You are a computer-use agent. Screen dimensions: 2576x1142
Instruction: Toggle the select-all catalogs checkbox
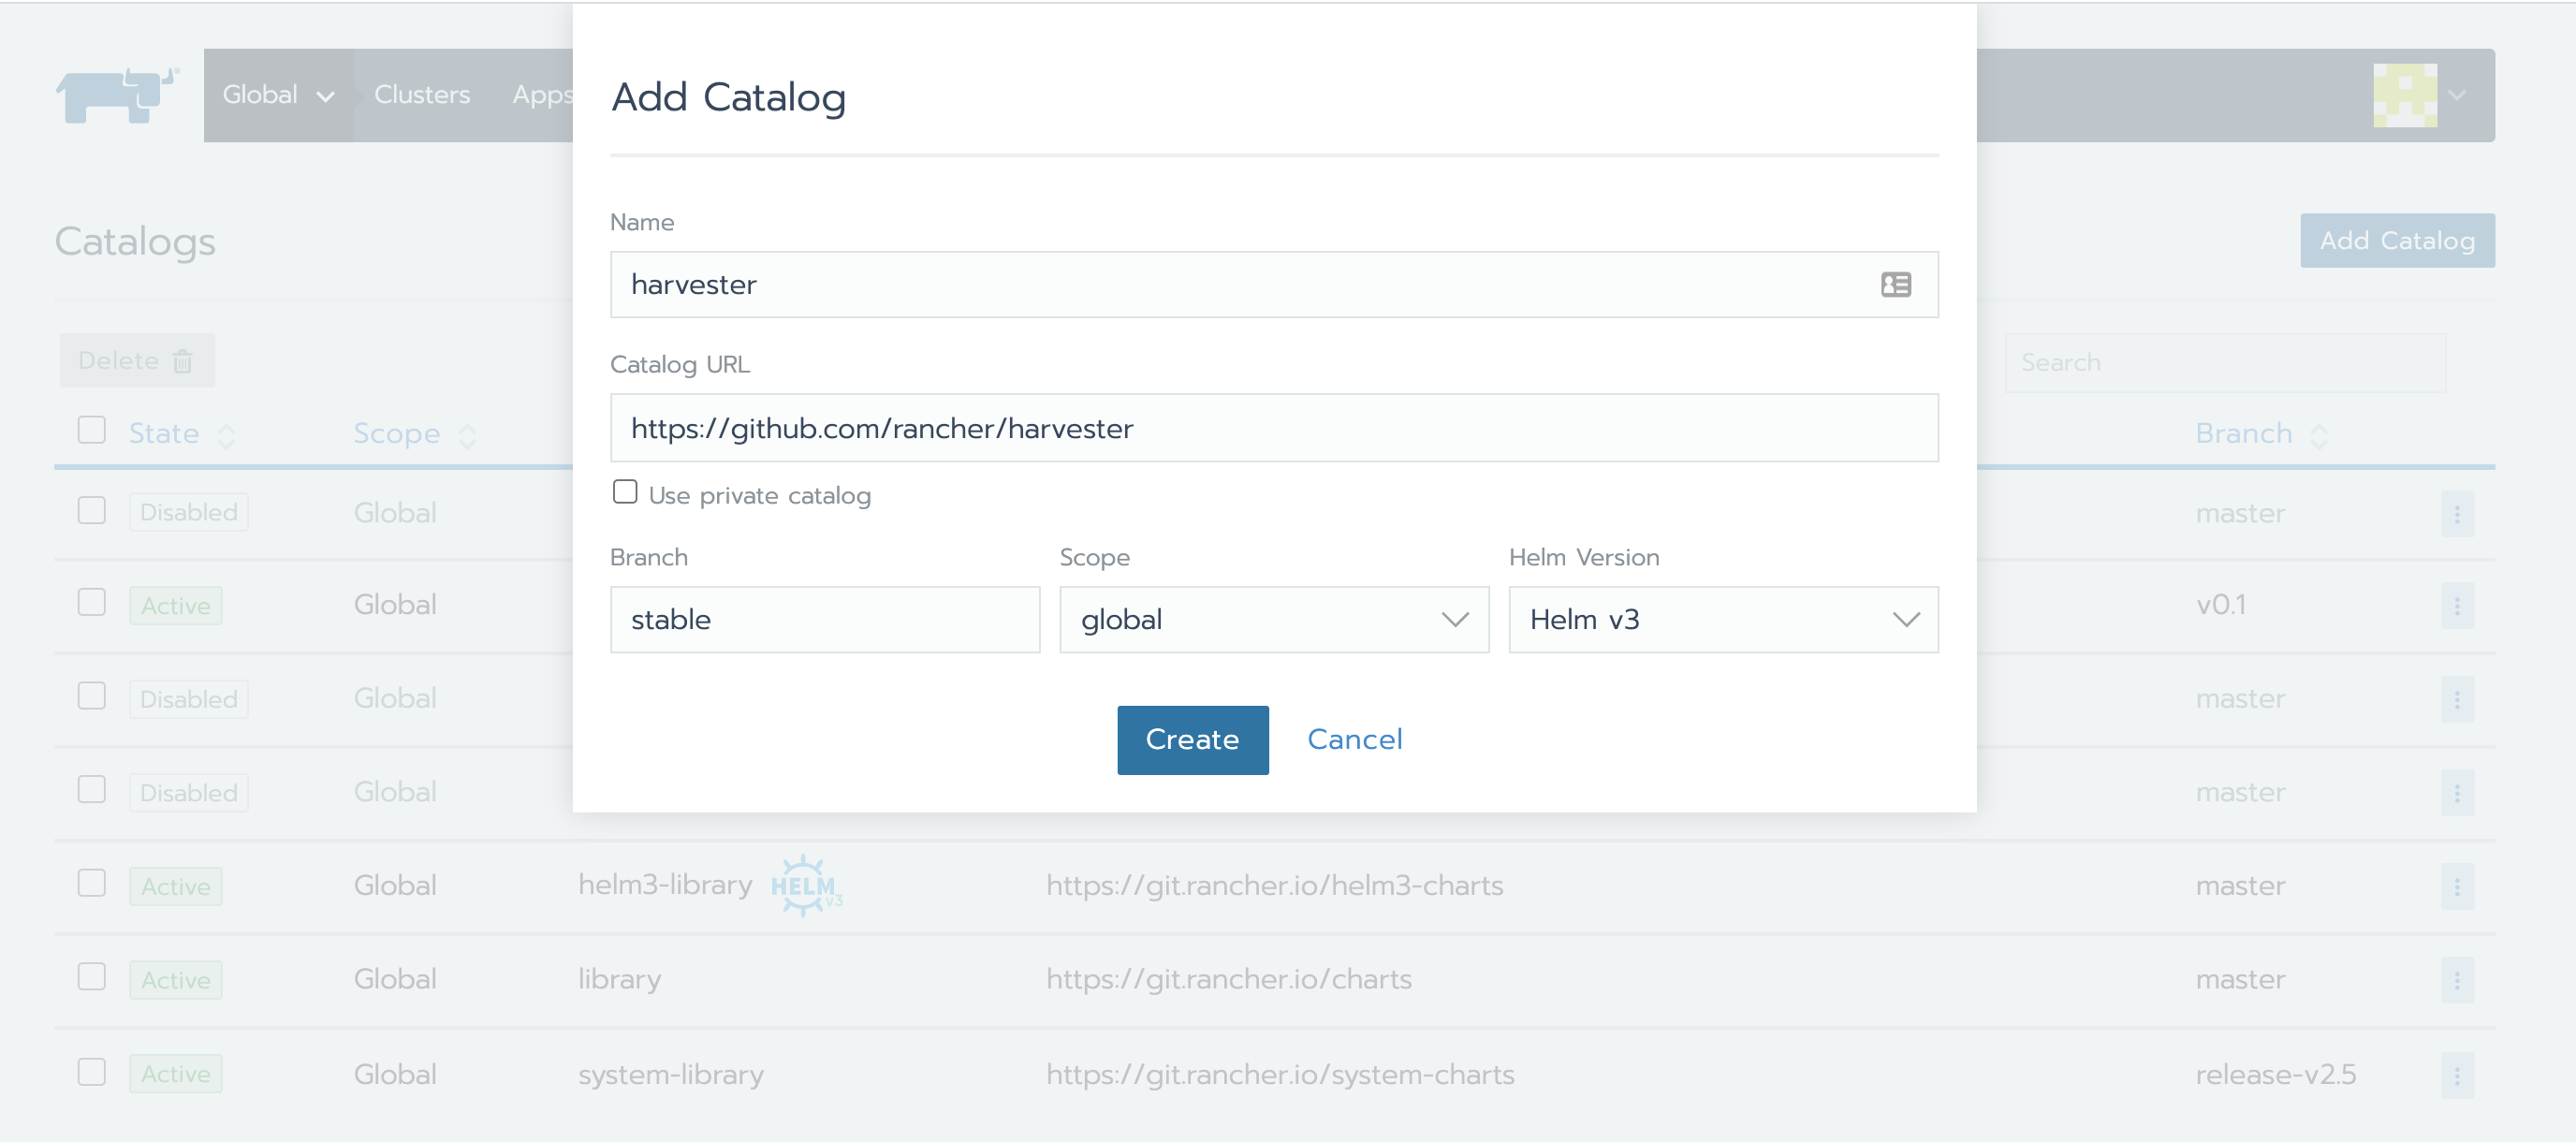(92, 431)
